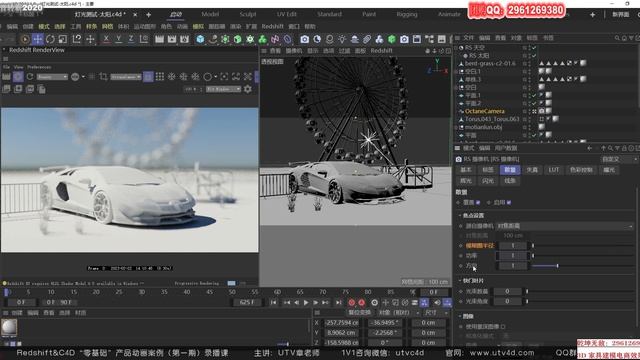Image resolution: width=640 pixels, height=360 pixels.
Task: Collapse the 快门叶片 section
Action: [460, 281]
